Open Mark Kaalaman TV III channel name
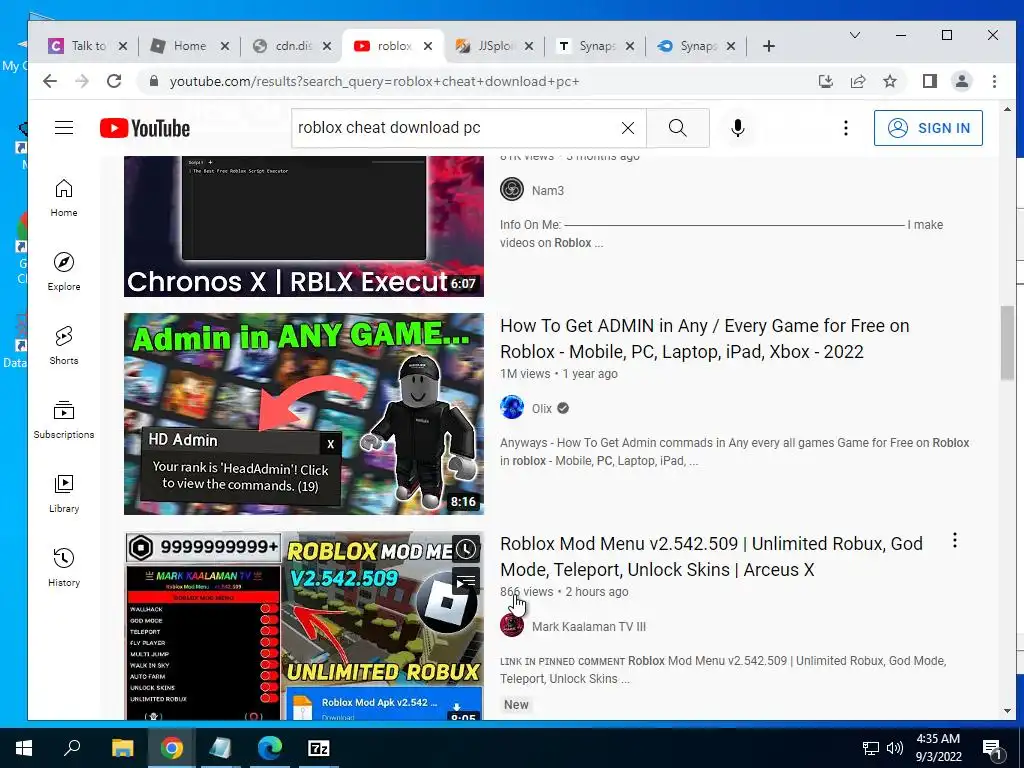Viewport: 1024px width, 768px height. [x=588, y=627]
